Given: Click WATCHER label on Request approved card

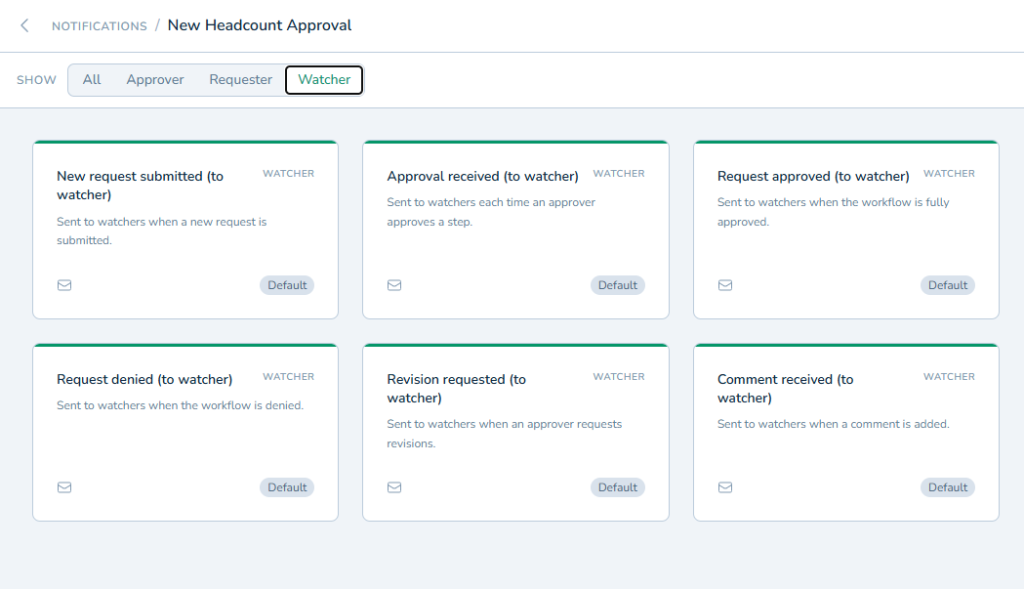Looking at the screenshot, I should click(x=949, y=174).
